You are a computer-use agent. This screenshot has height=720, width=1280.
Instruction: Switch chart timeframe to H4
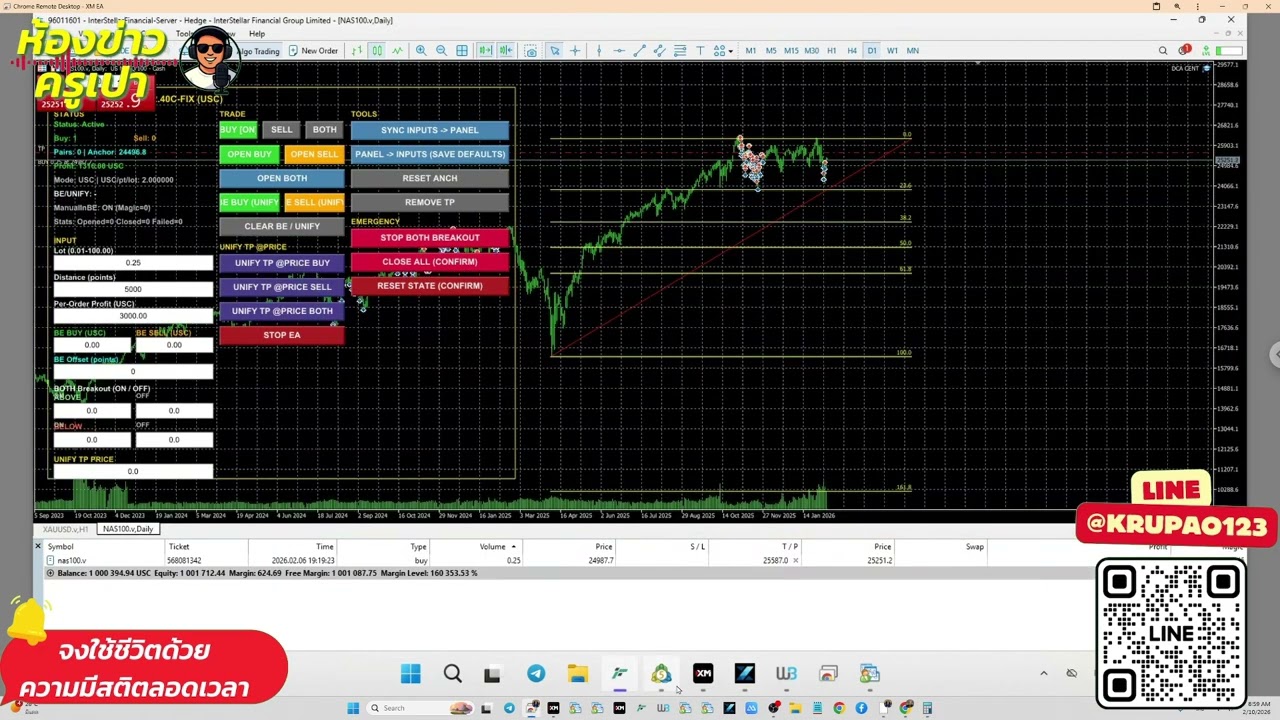(852, 51)
